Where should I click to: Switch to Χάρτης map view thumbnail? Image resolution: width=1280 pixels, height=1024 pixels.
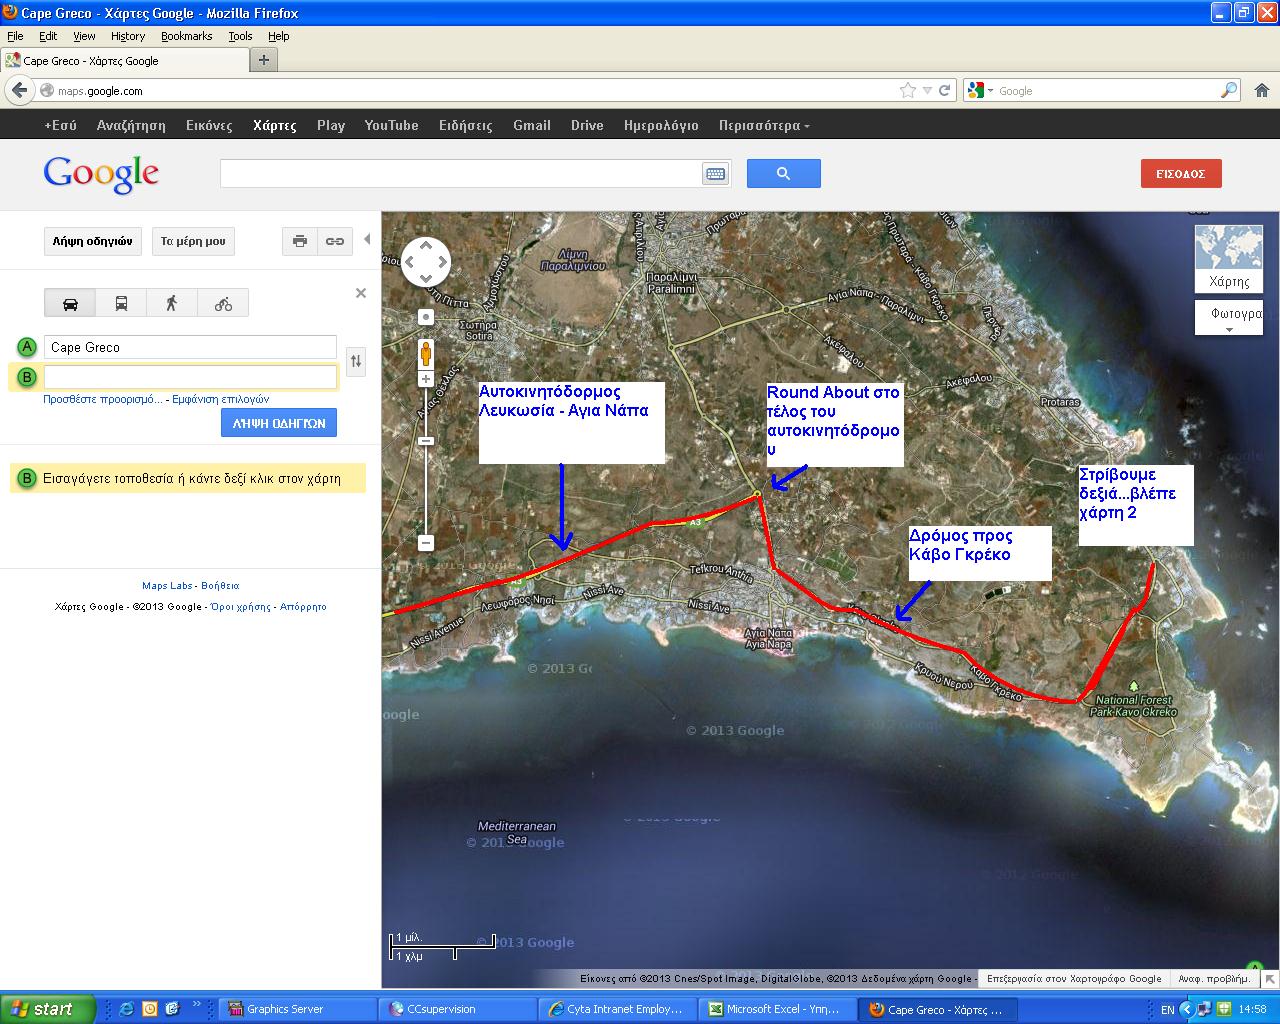click(1229, 258)
